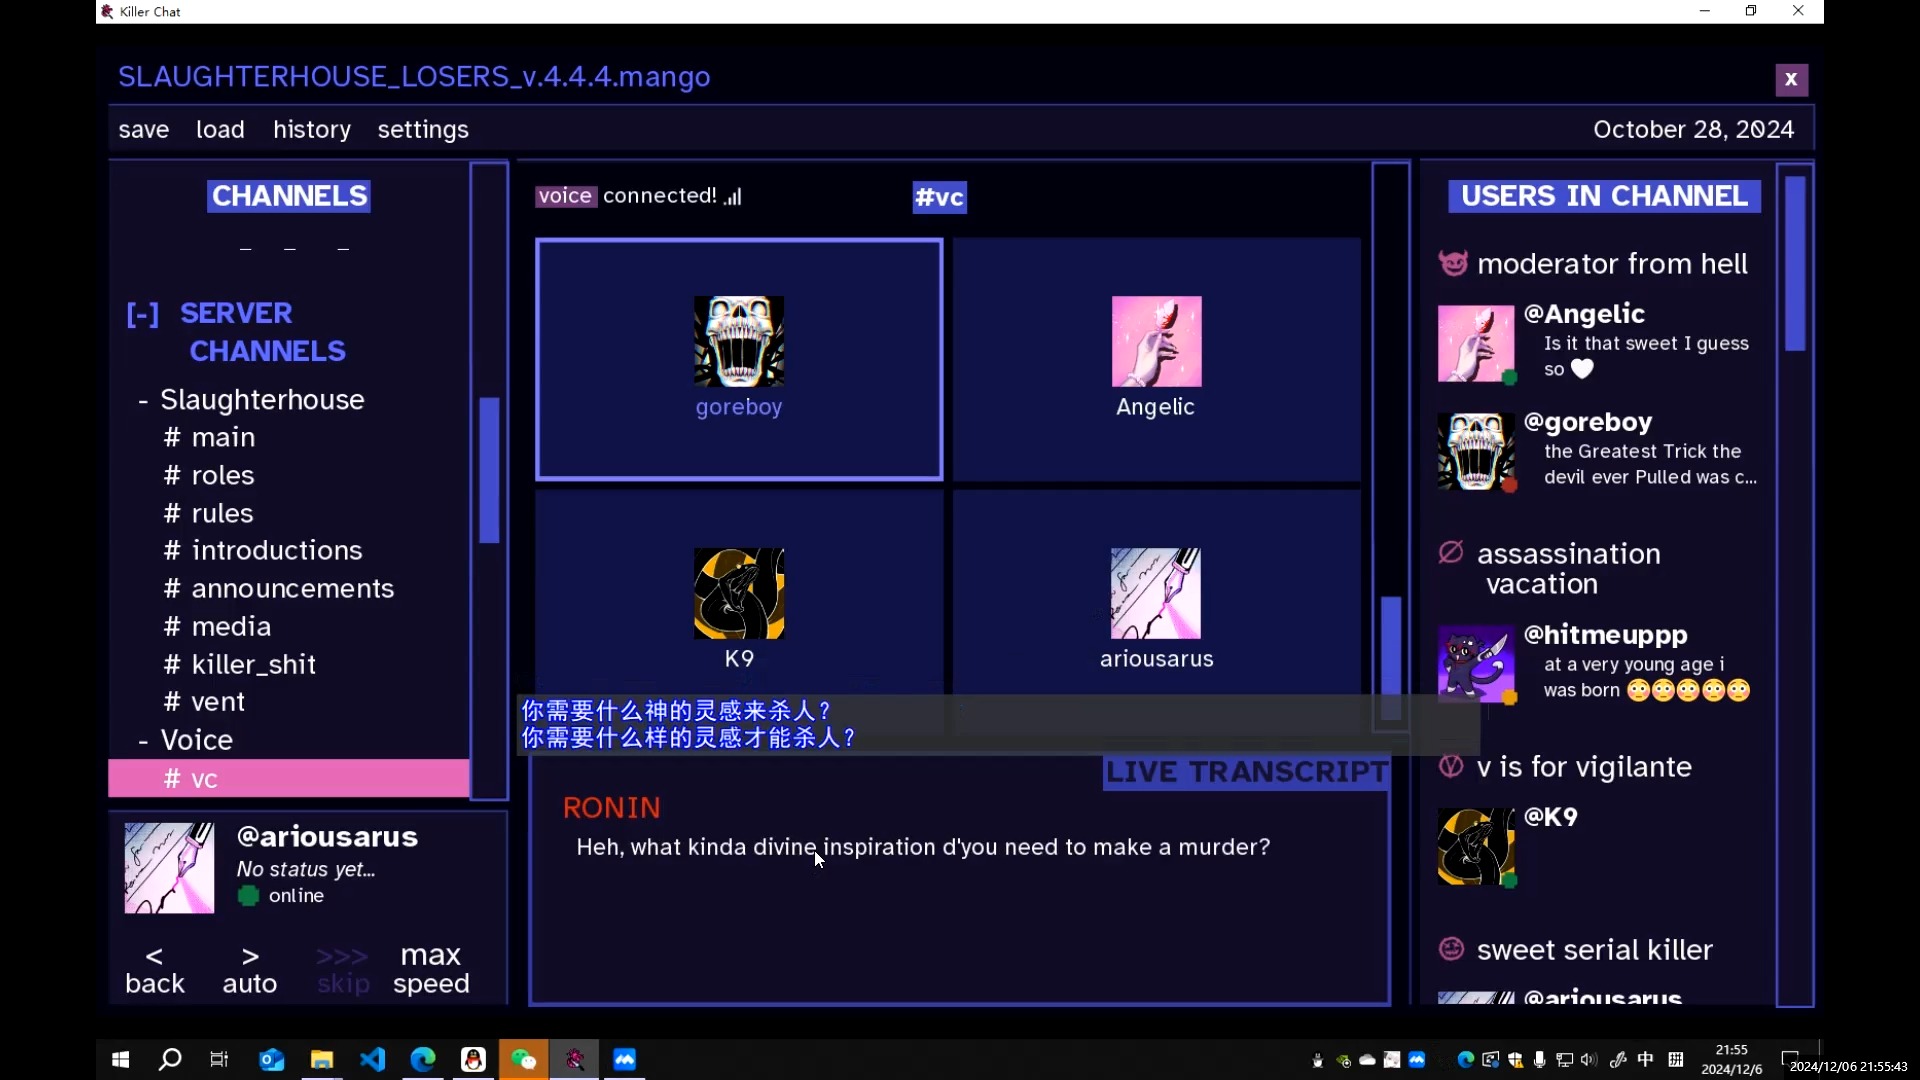Click the moderator from hell devil icon

click(x=1453, y=263)
